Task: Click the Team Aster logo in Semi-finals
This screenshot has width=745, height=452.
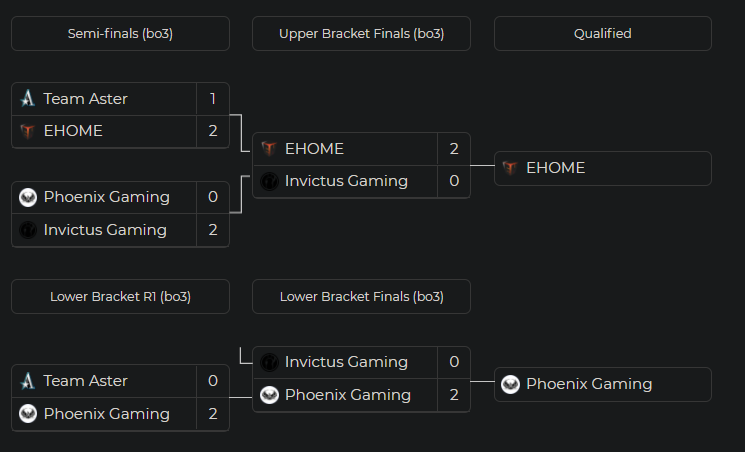Action: (28, 99)
